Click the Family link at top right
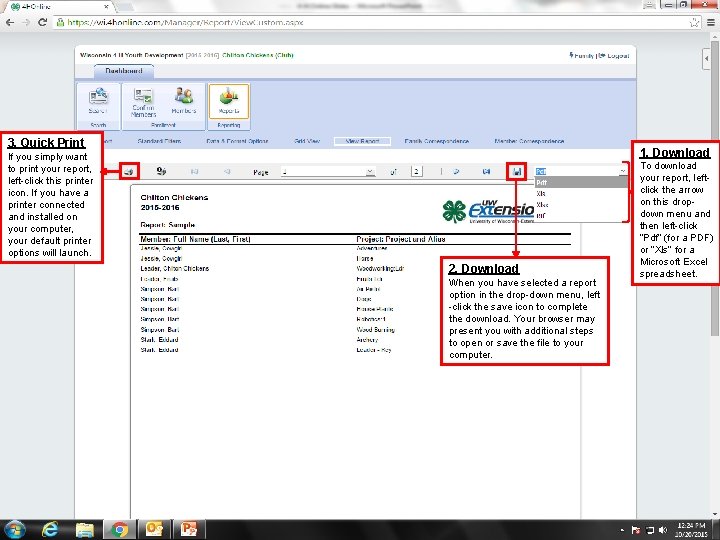This screenshot has width=720, height=540. click(x=582, y=56)
